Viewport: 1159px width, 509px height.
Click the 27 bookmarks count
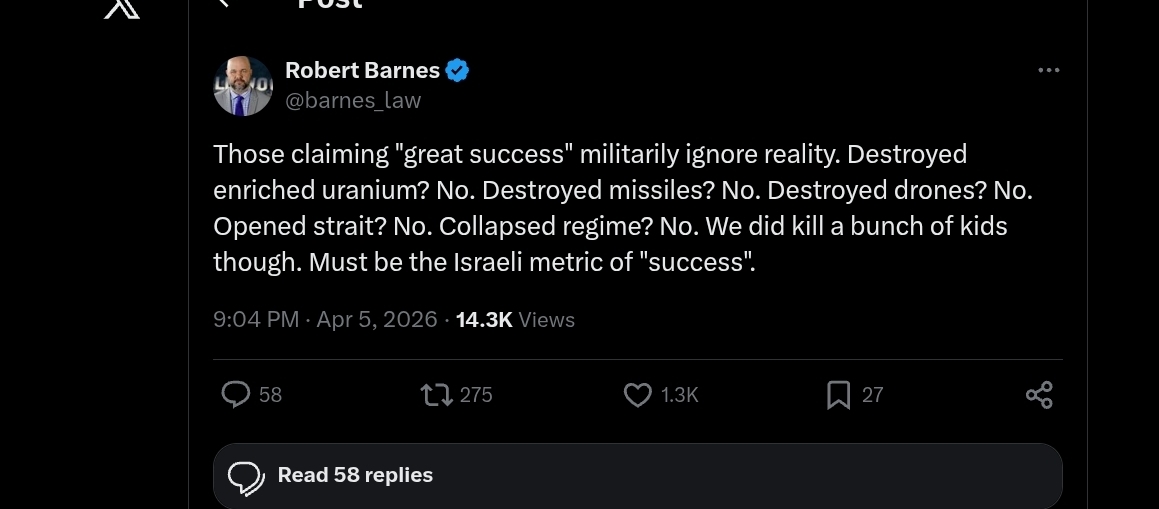coord(873,395)
